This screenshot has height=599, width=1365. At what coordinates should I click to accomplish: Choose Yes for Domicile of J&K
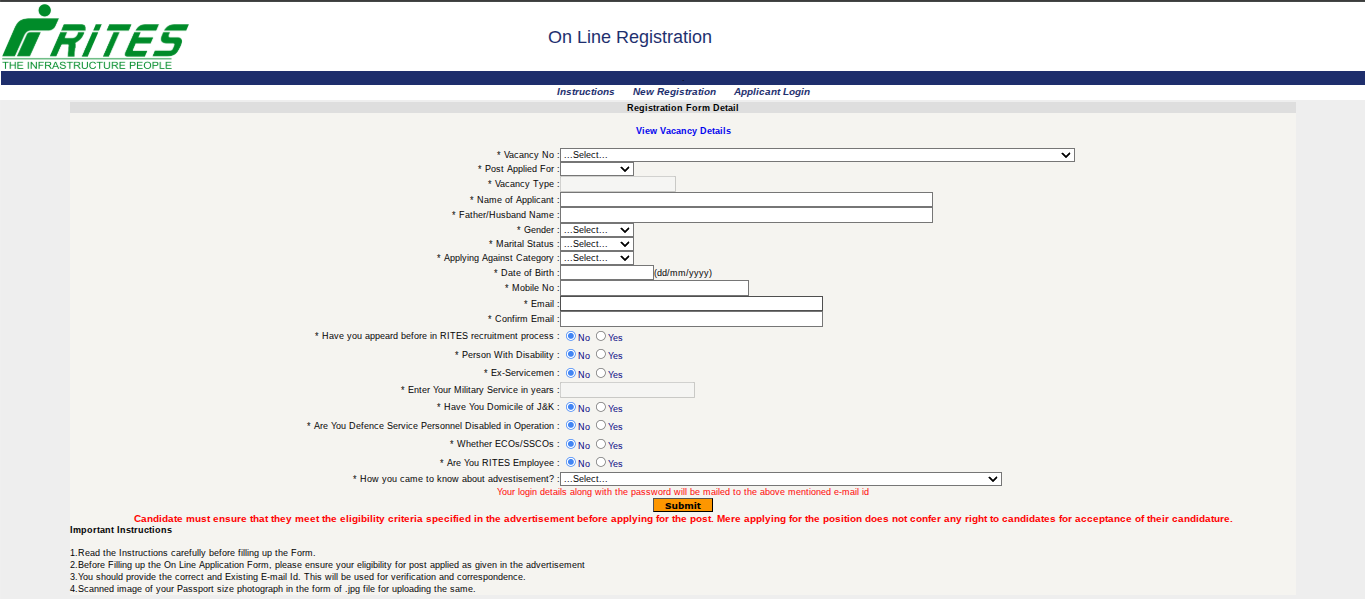click(x=601, y=407)
